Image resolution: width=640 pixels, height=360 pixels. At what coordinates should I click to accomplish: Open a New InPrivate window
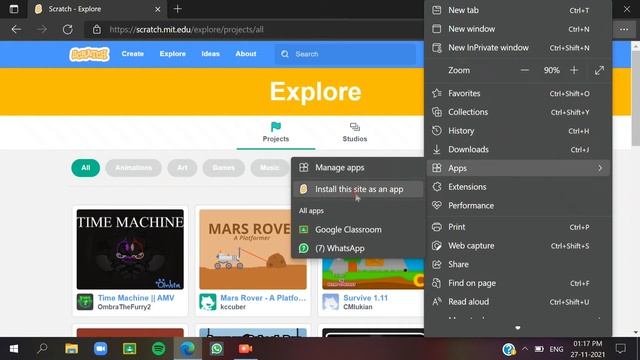[x=518, y=48]
